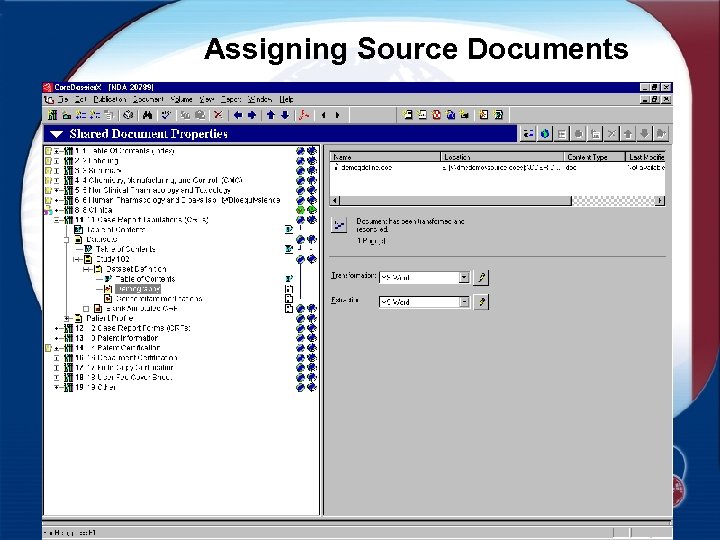Click the grey down arrow in the properties header bar
The height and width of the screenshot is (540, 720).
[x=644, y=134]
